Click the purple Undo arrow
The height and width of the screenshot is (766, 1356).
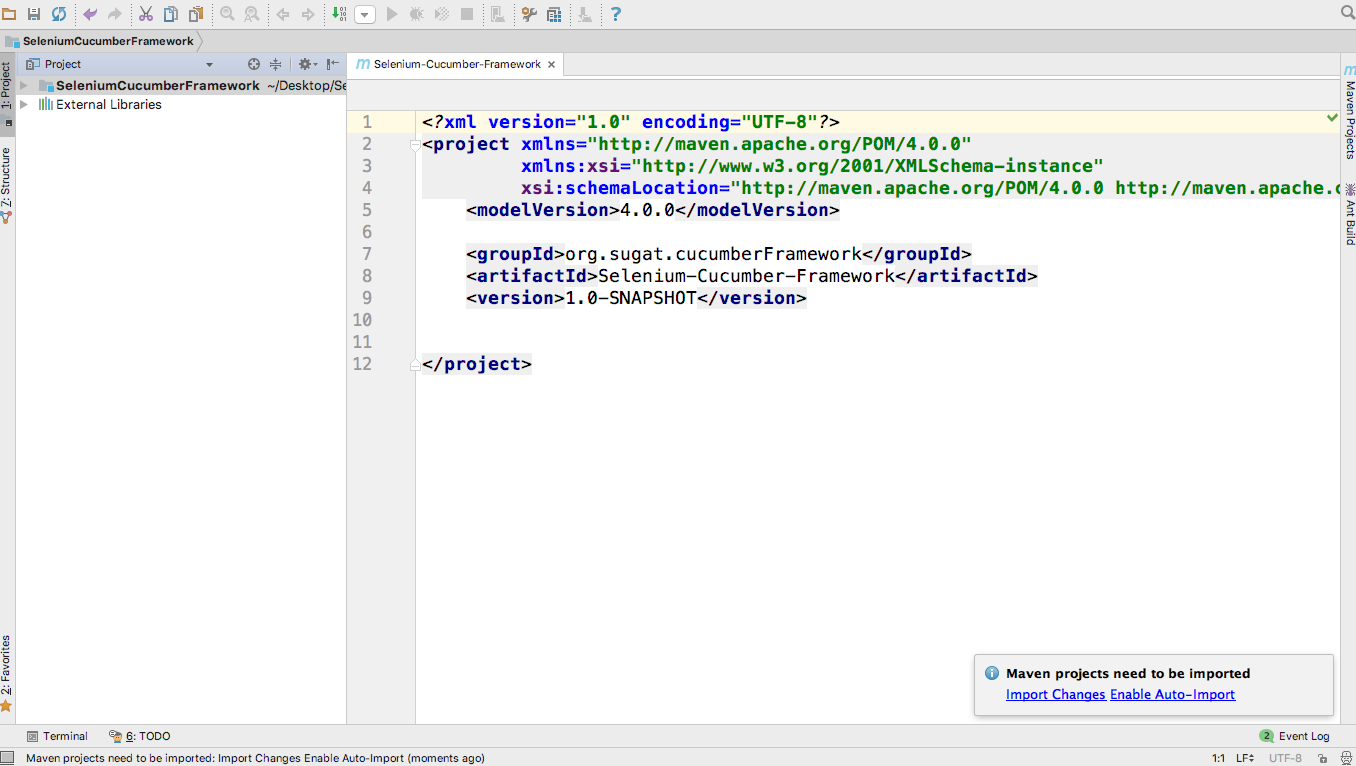coord(90,14)
